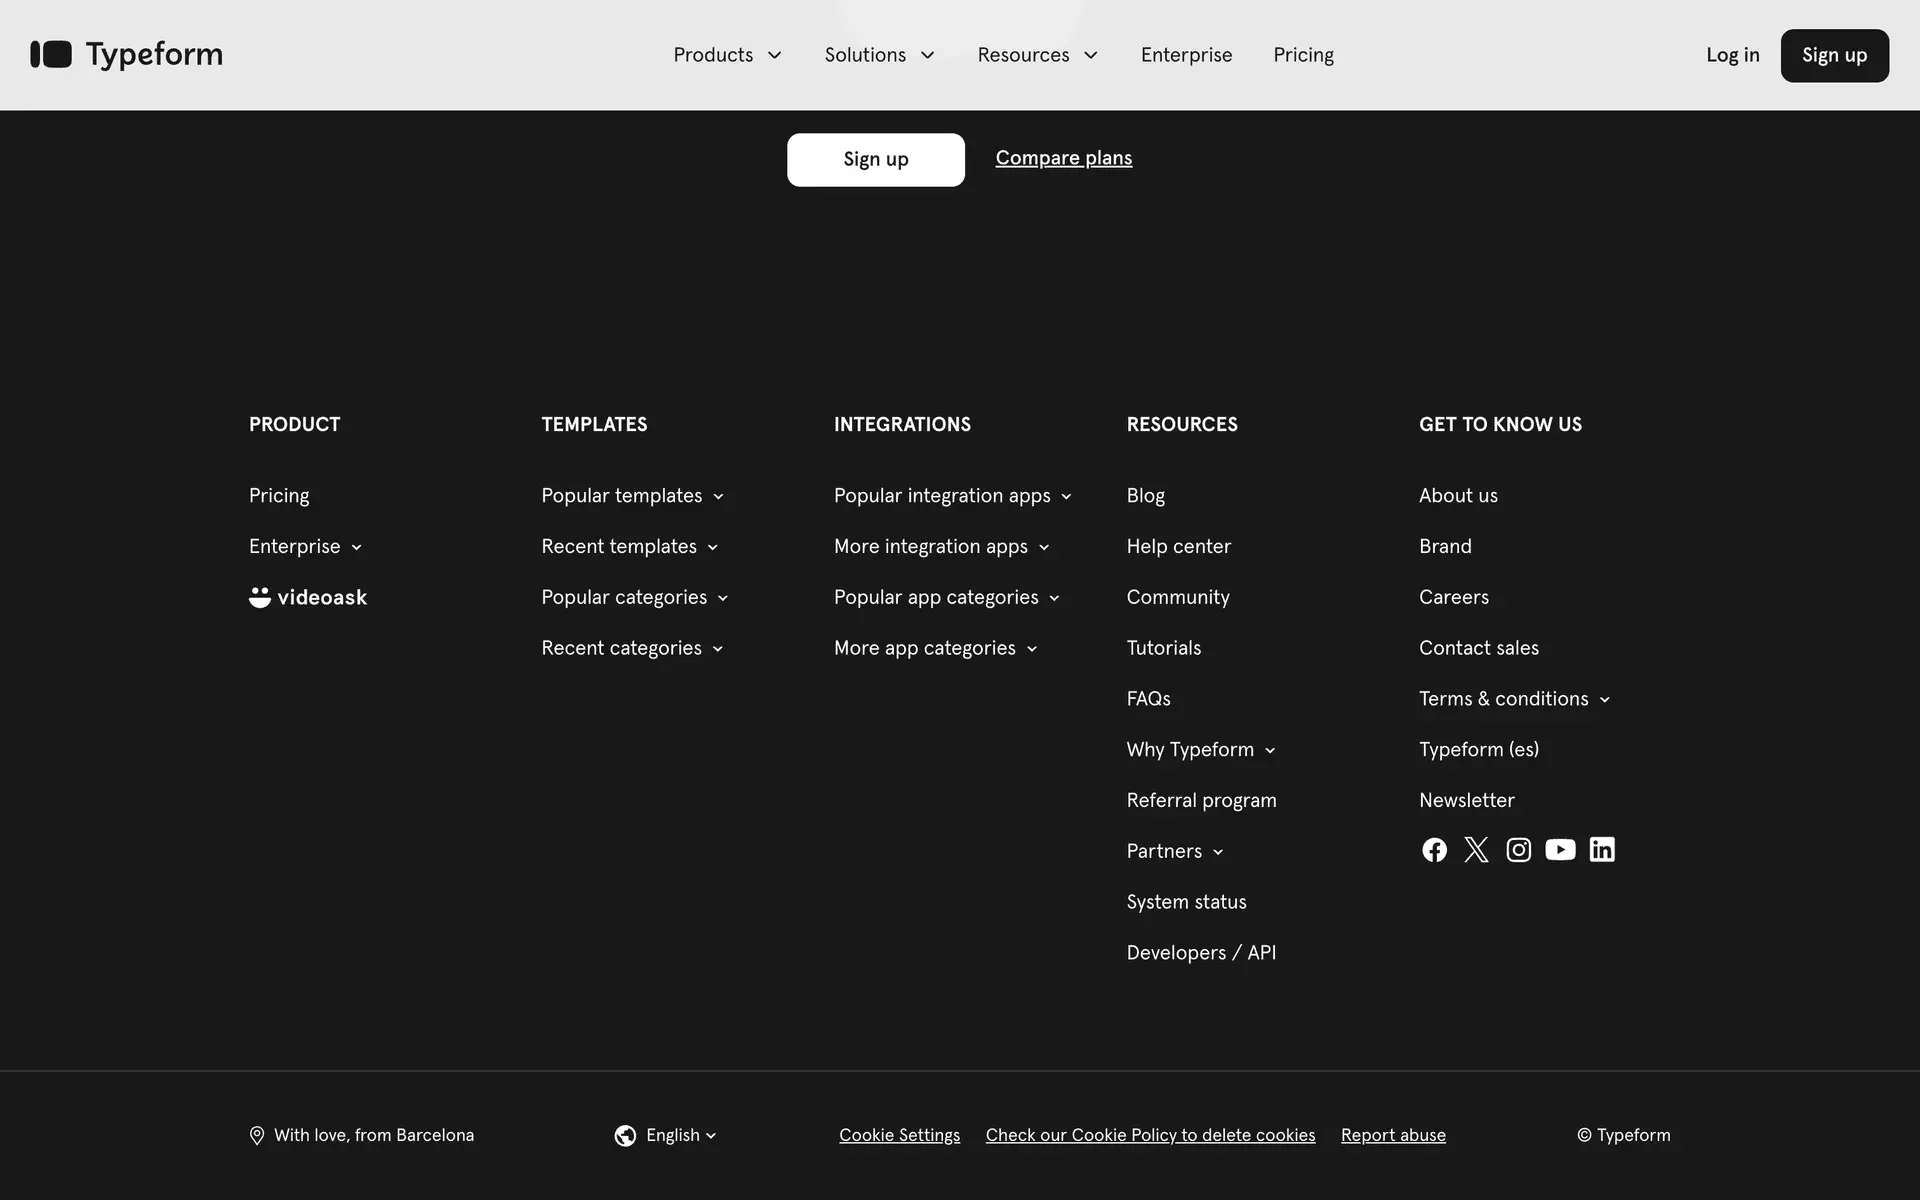Expand Popular integration apps list
This screenshot has height=1200, width=1920.
pos(952,496)
